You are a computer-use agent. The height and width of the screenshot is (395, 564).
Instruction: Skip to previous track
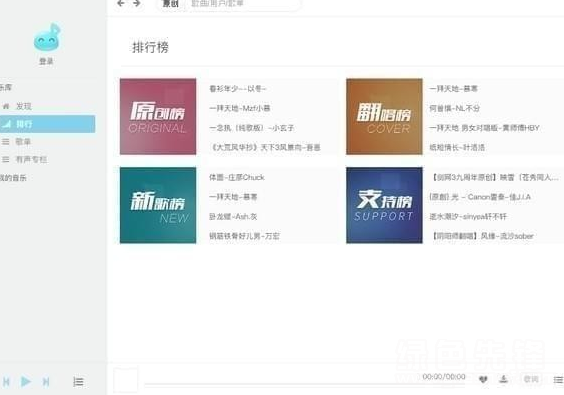(6, 381)
